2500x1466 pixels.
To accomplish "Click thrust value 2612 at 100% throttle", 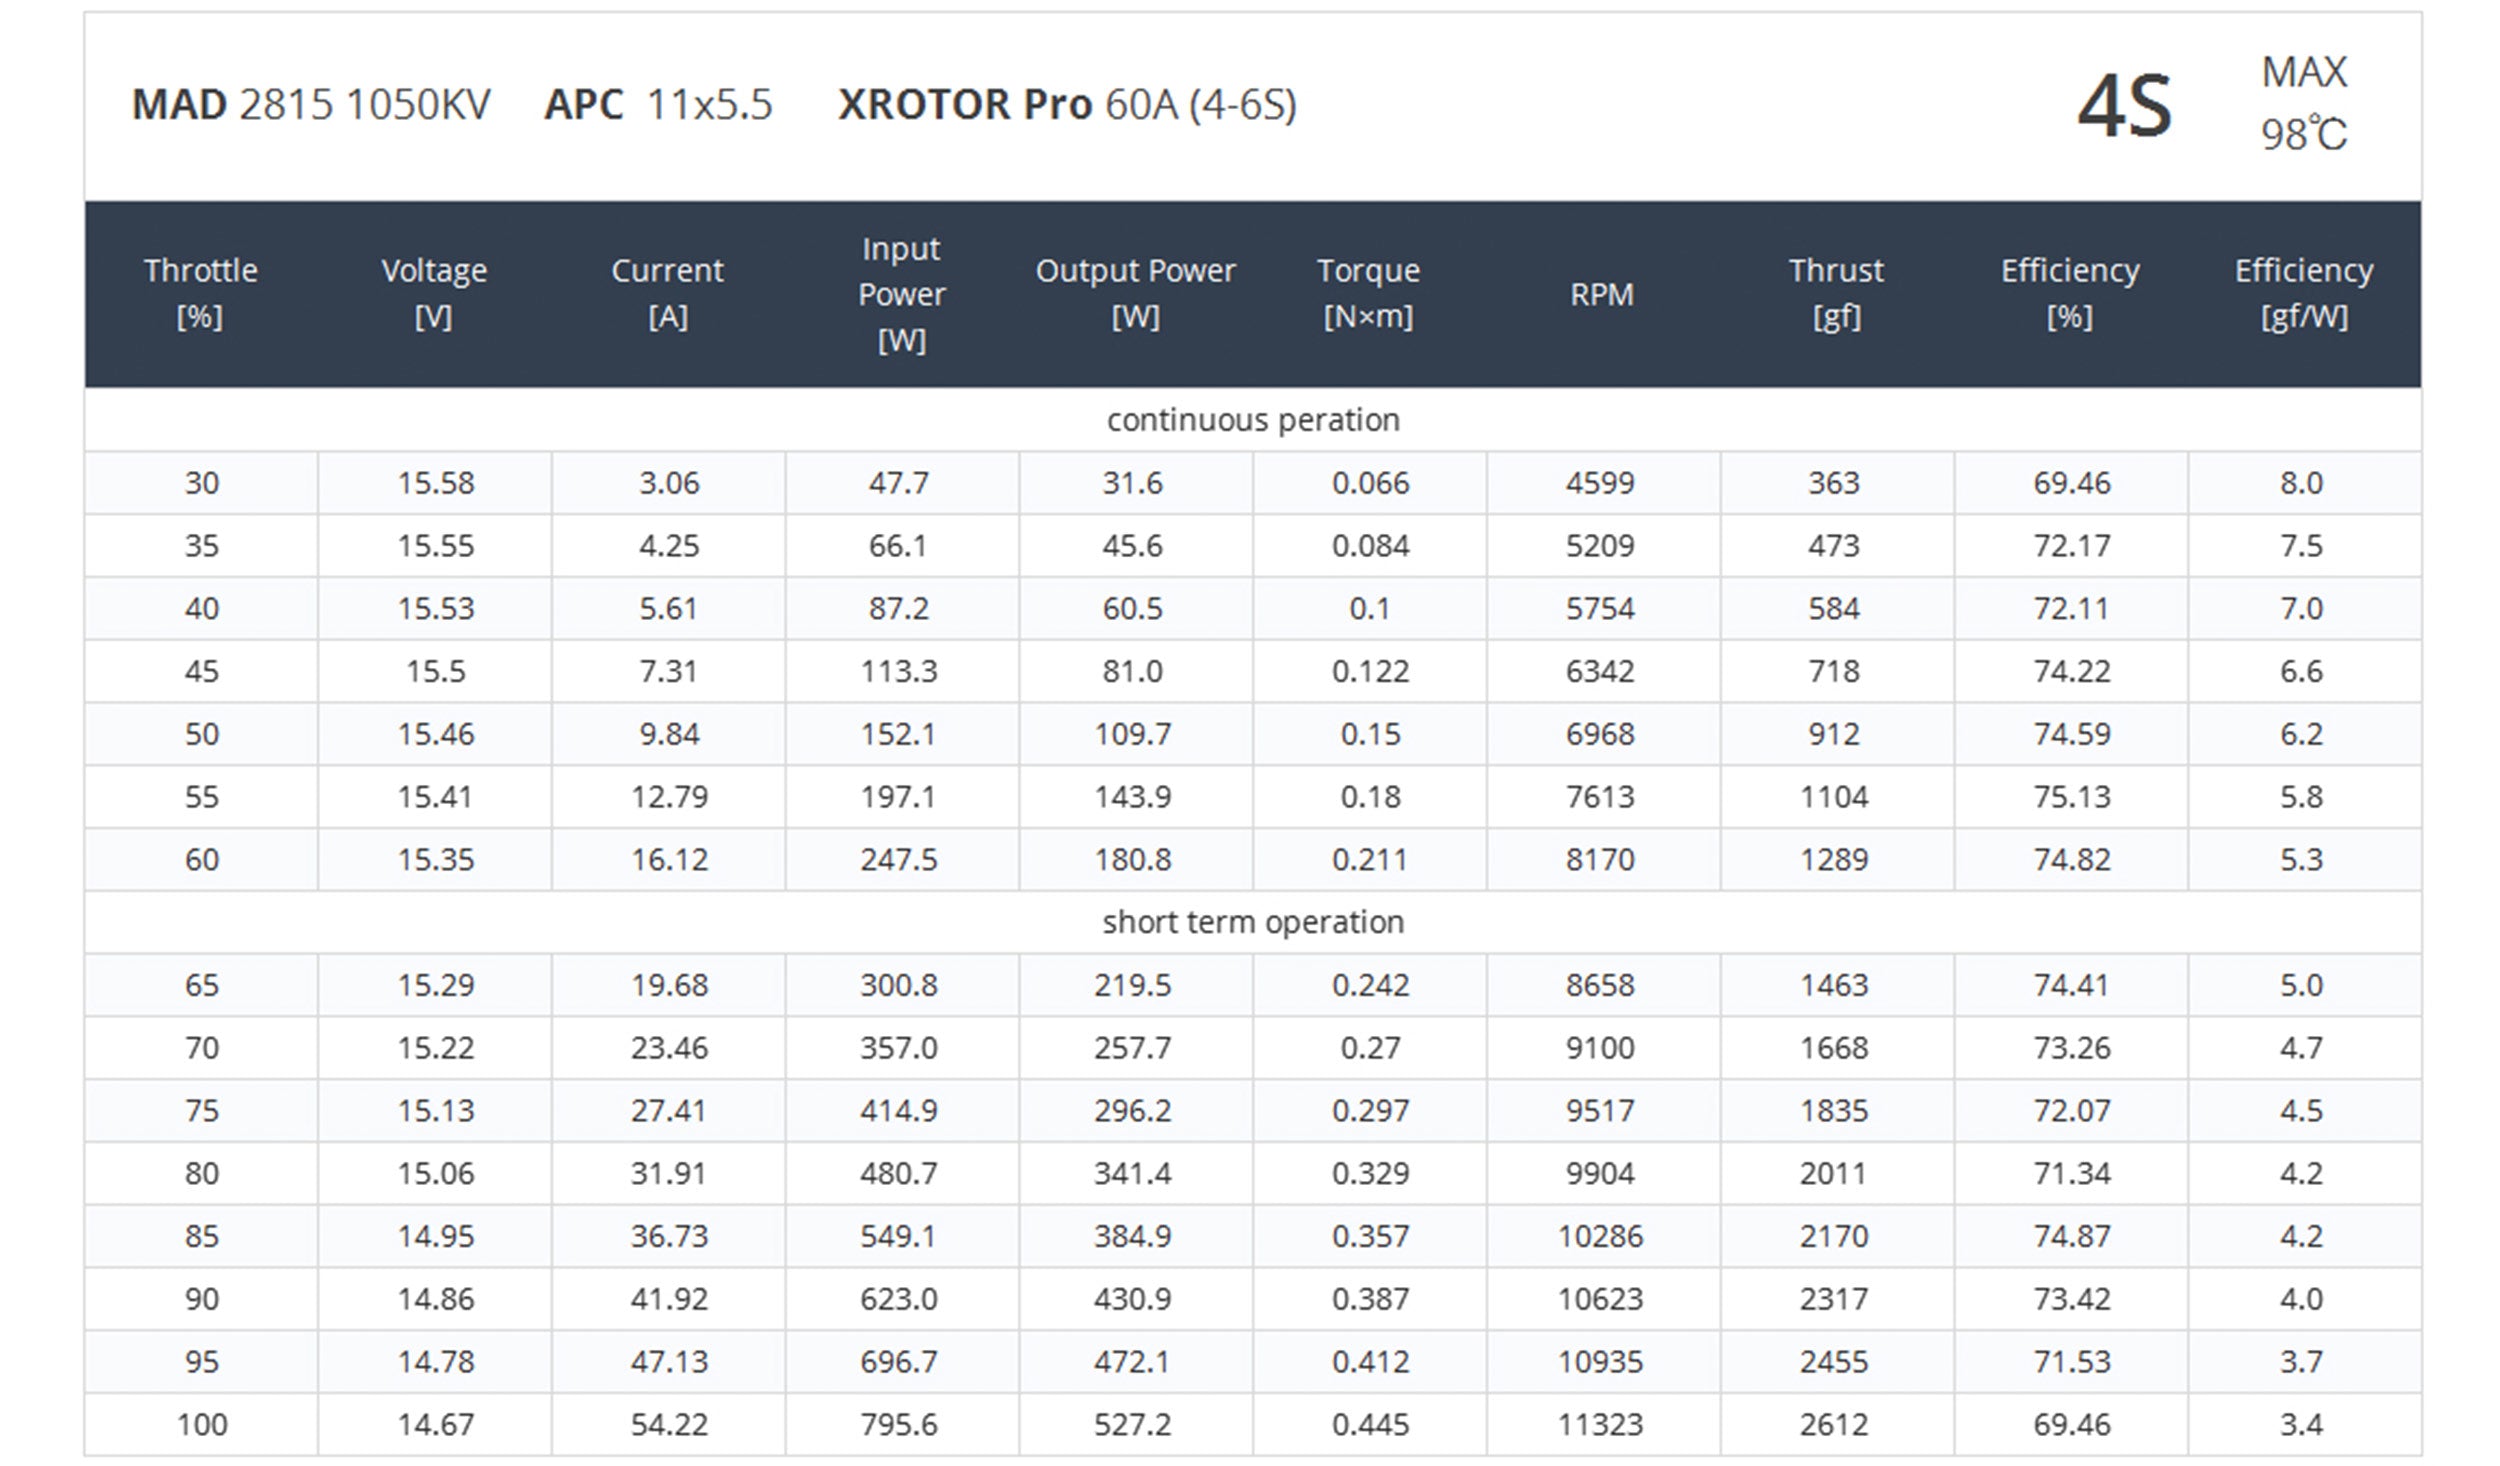I will click(1834, 1424).
